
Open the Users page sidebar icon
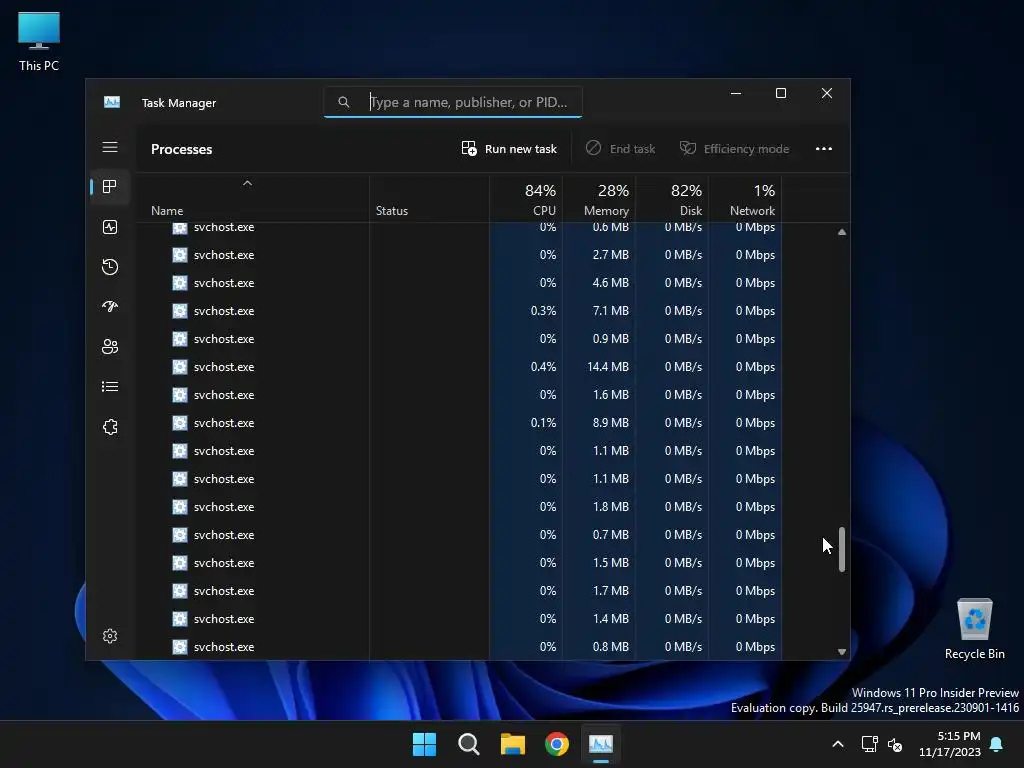coord(110,346)
